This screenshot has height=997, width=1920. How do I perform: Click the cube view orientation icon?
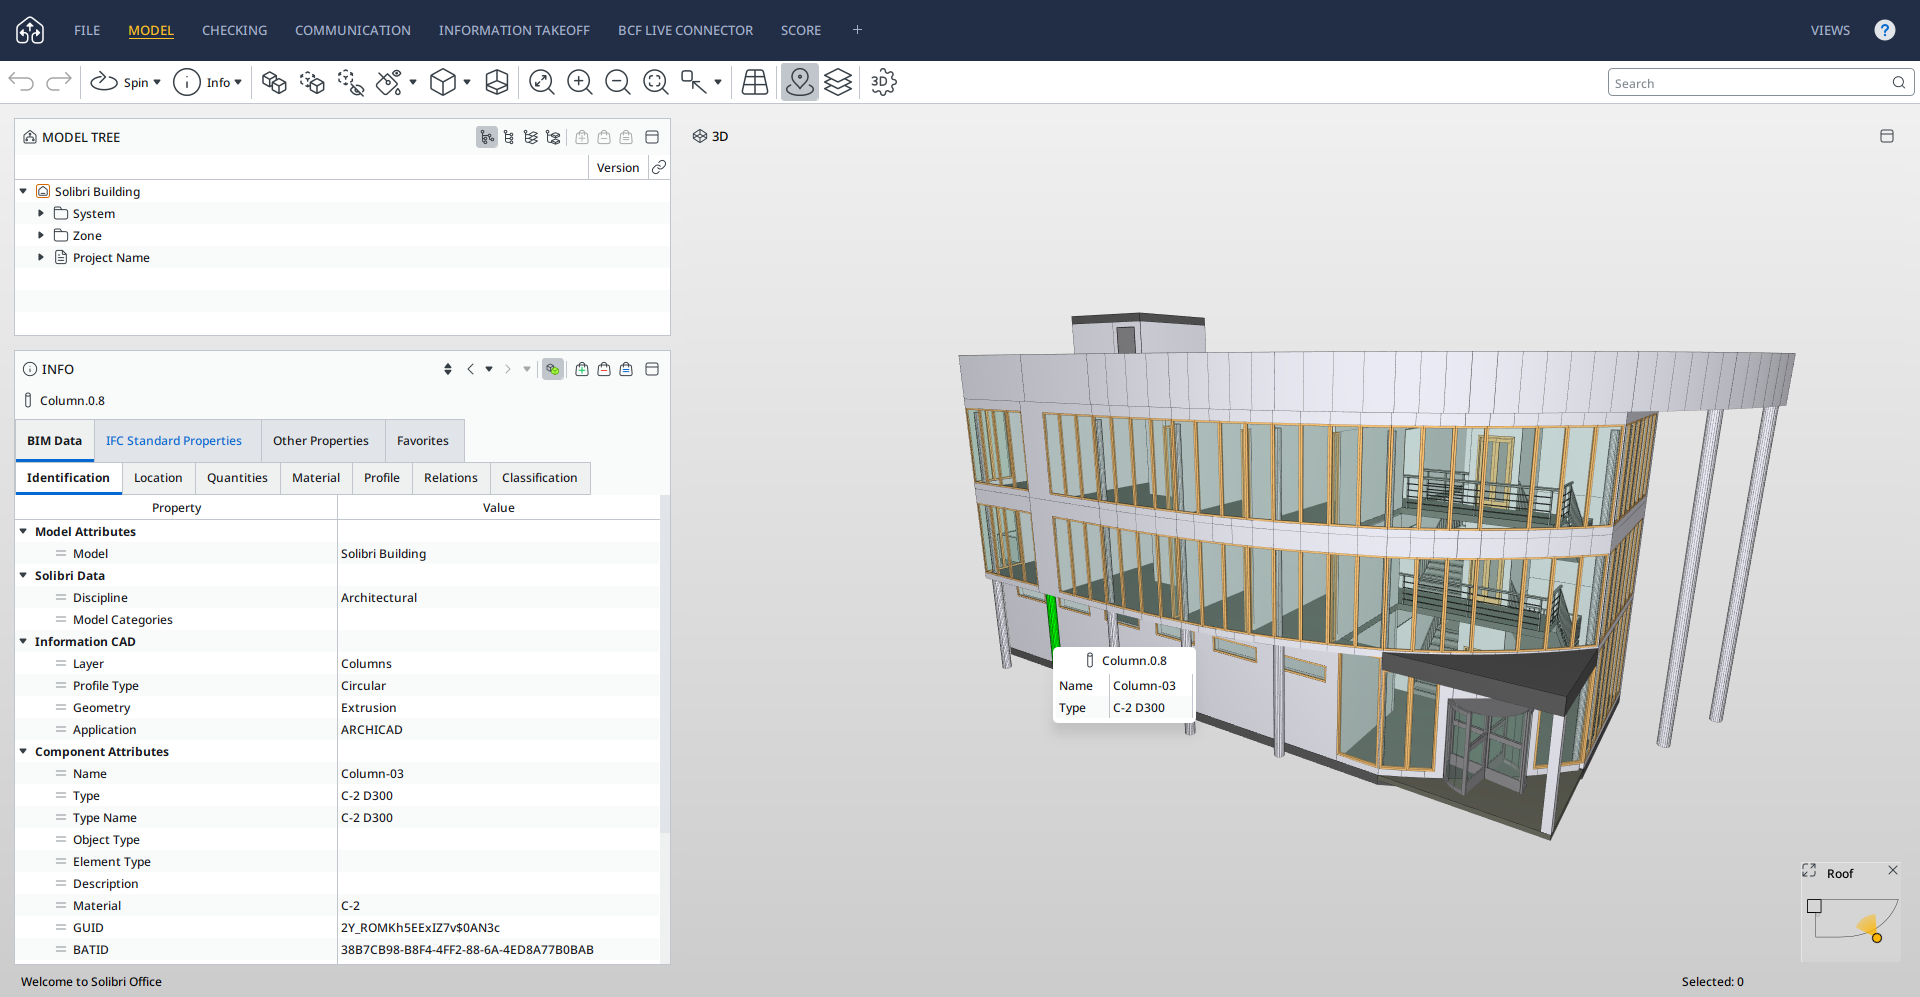(x=443, y=82)
